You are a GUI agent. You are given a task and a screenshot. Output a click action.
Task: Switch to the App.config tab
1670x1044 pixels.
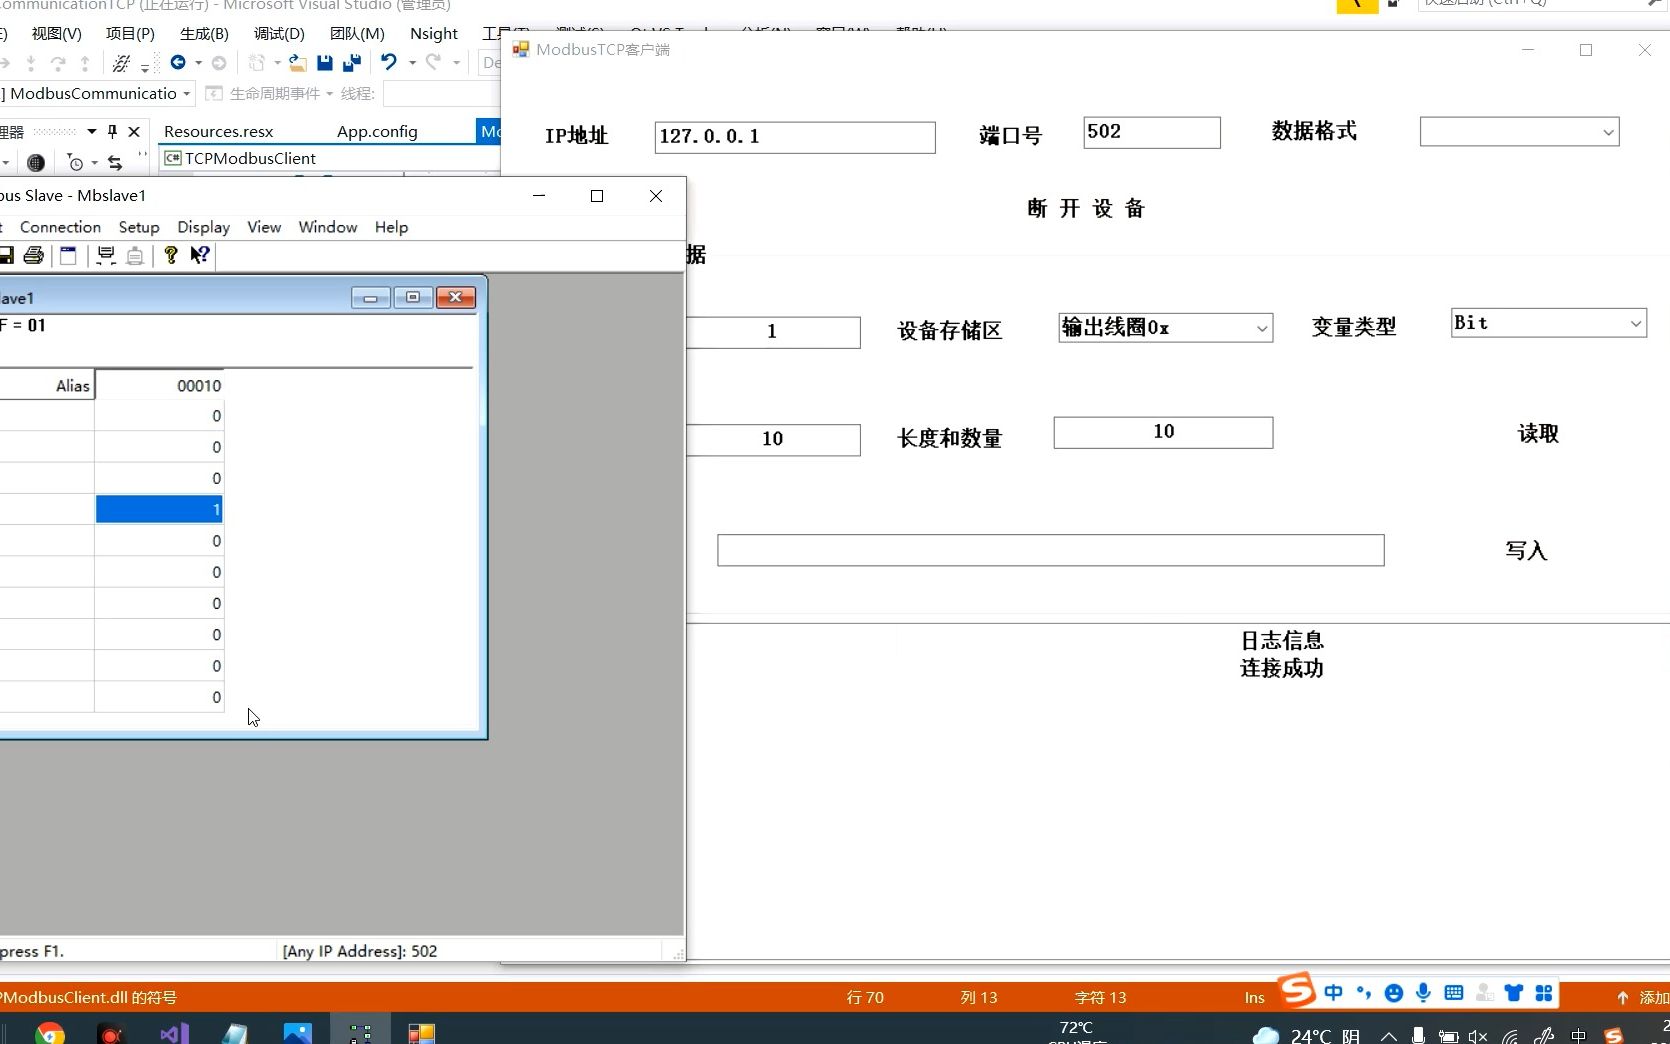pos(376,131)
